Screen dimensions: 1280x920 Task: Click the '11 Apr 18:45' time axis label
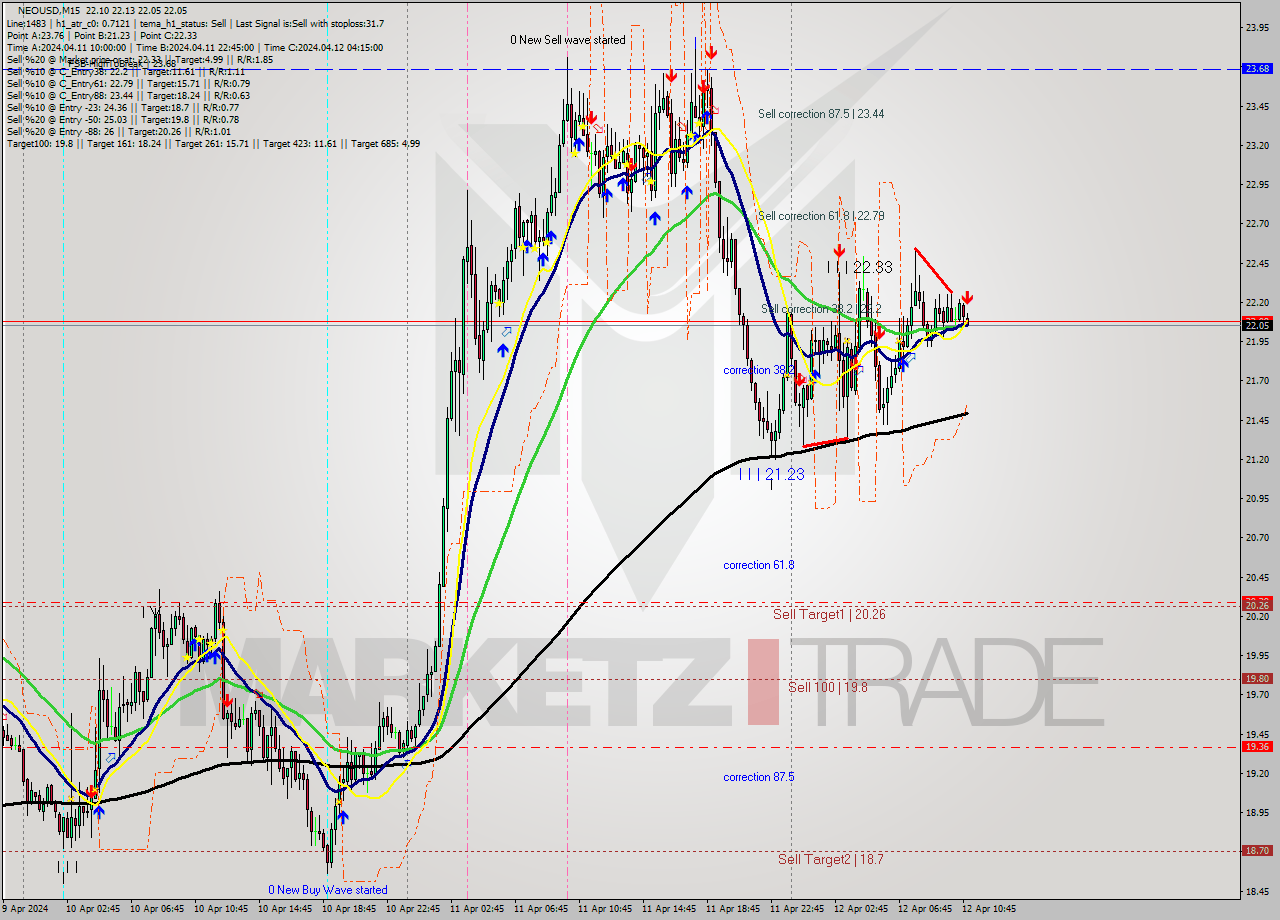pos(734,909)
